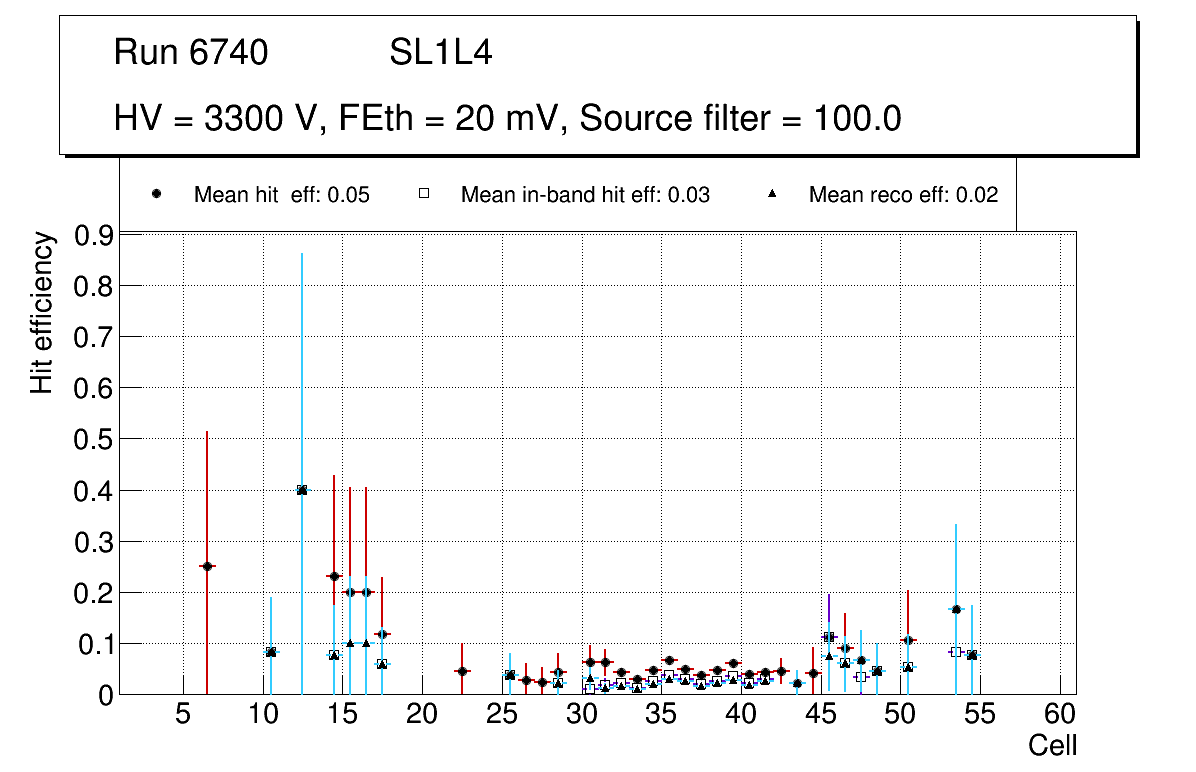The height and width of the screenshot is (772, 1196).
Task: Click the 'Hit efficiency' y-axis title
Action: click(41, 313)
